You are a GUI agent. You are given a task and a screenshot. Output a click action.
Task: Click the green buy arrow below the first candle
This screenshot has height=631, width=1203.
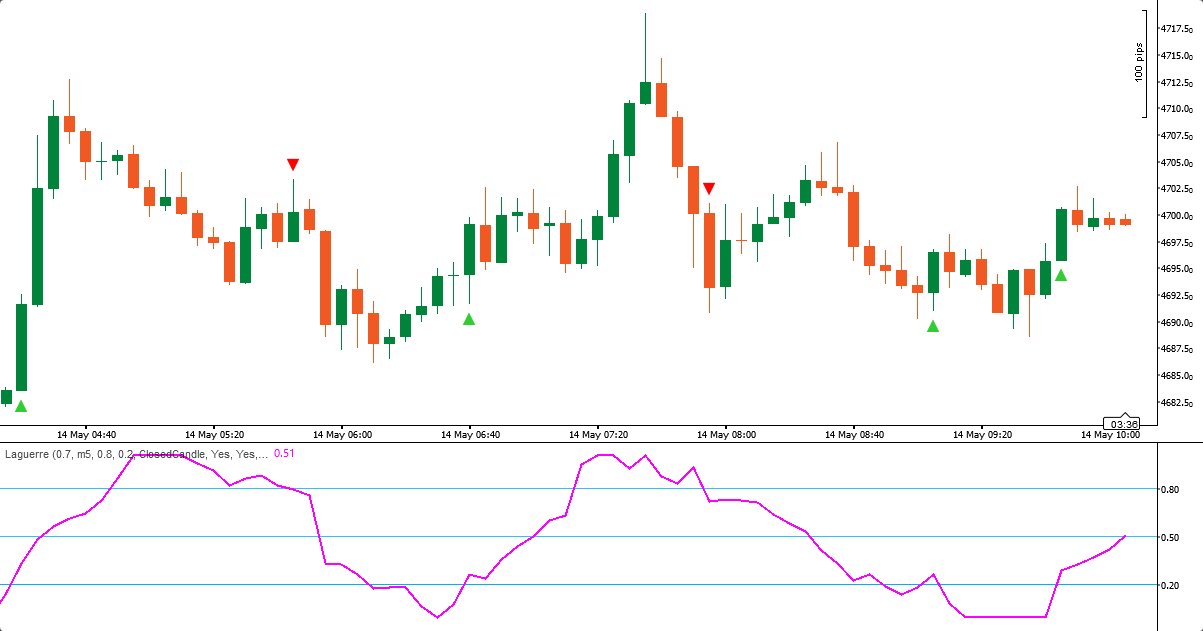[x=21, y=405]
